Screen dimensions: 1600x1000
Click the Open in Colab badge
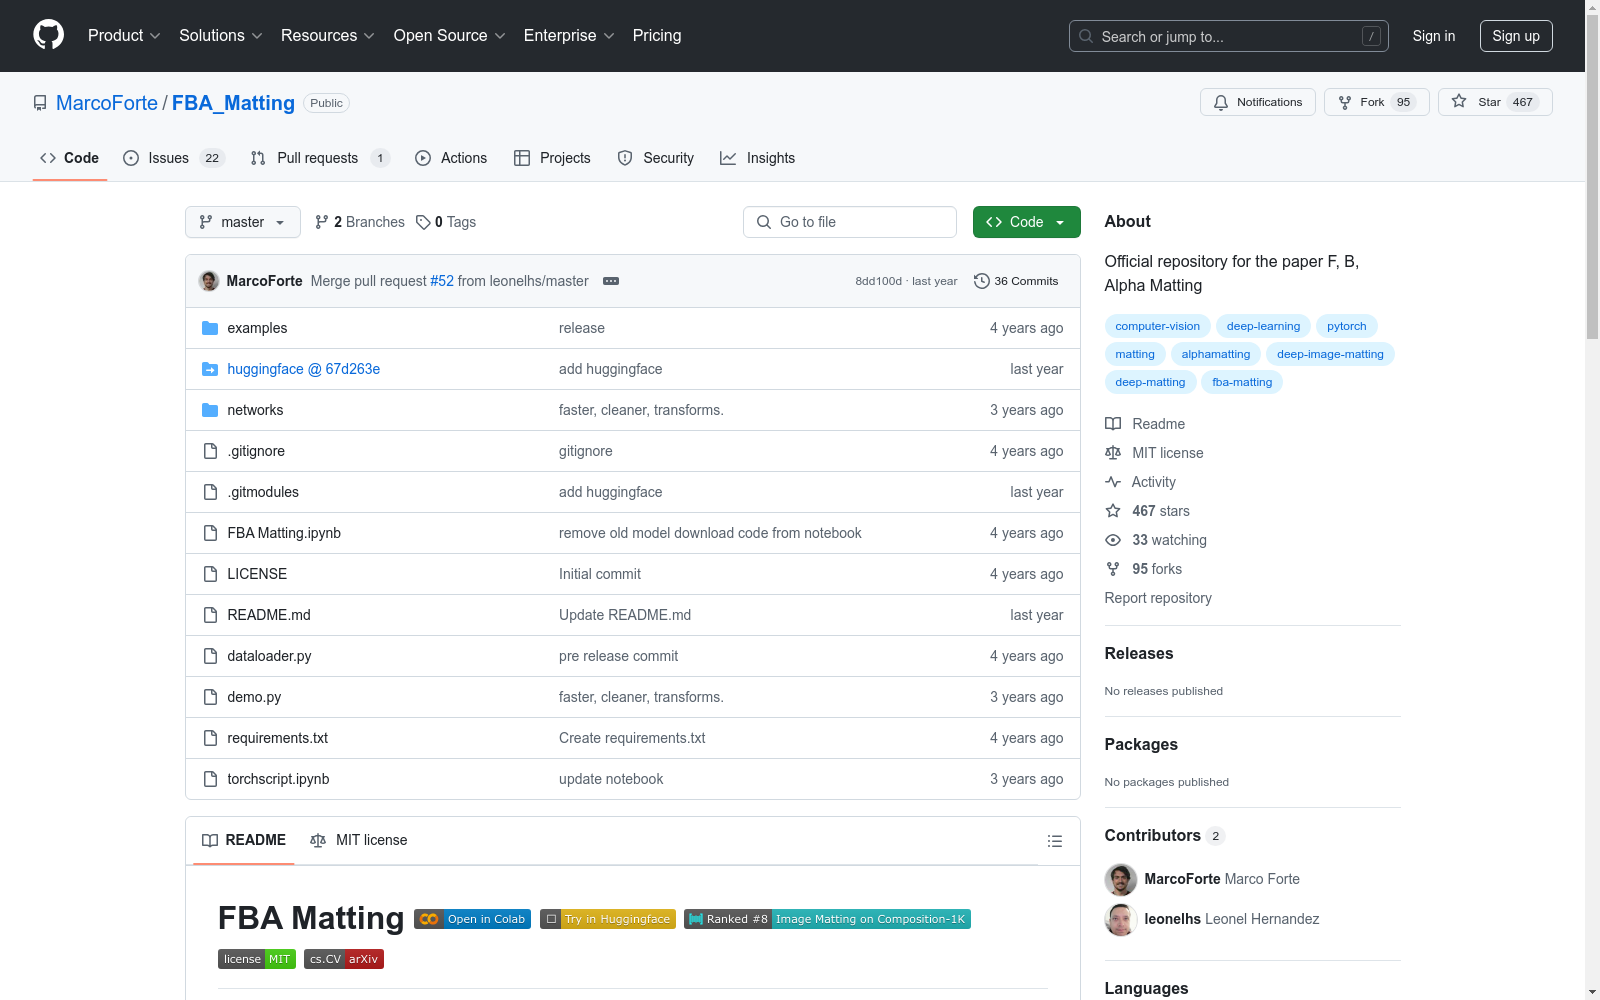click(472, 919)
